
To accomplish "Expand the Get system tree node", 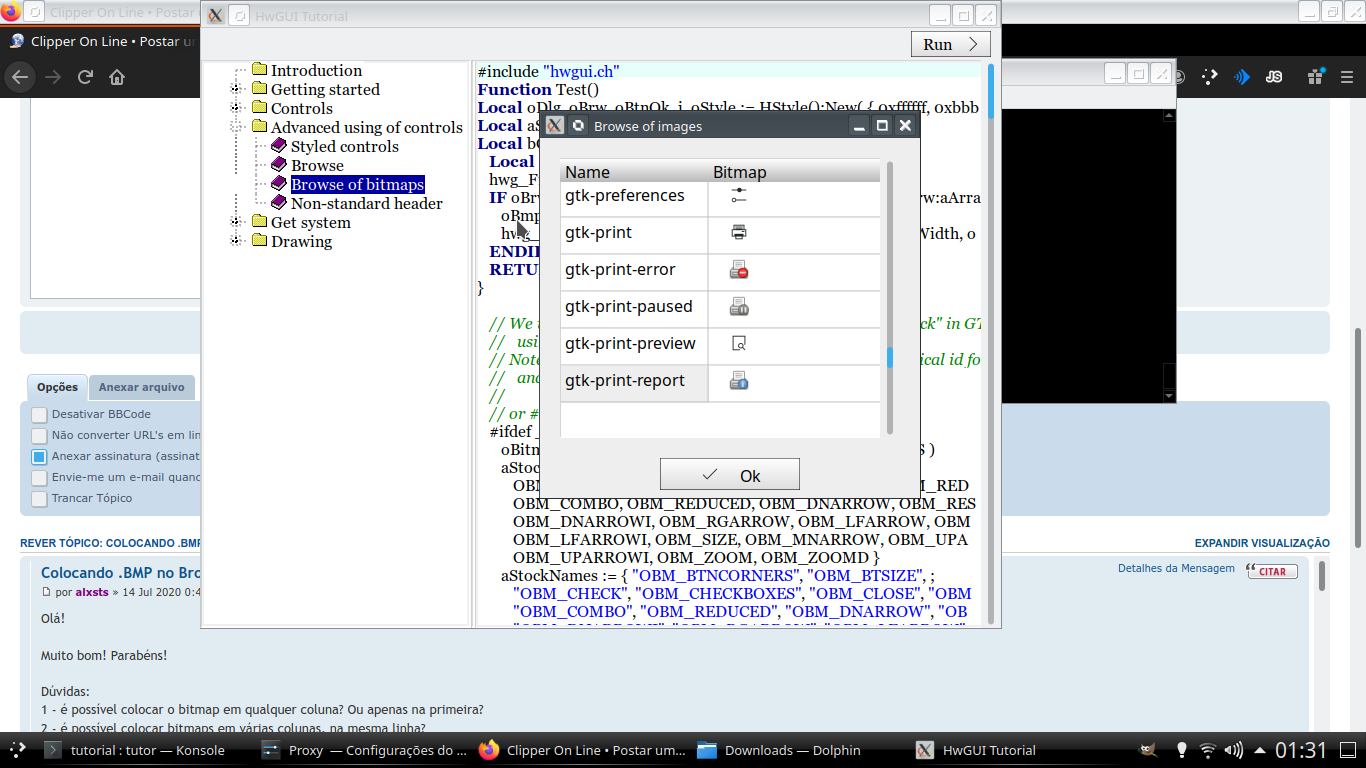I will 237,223.
